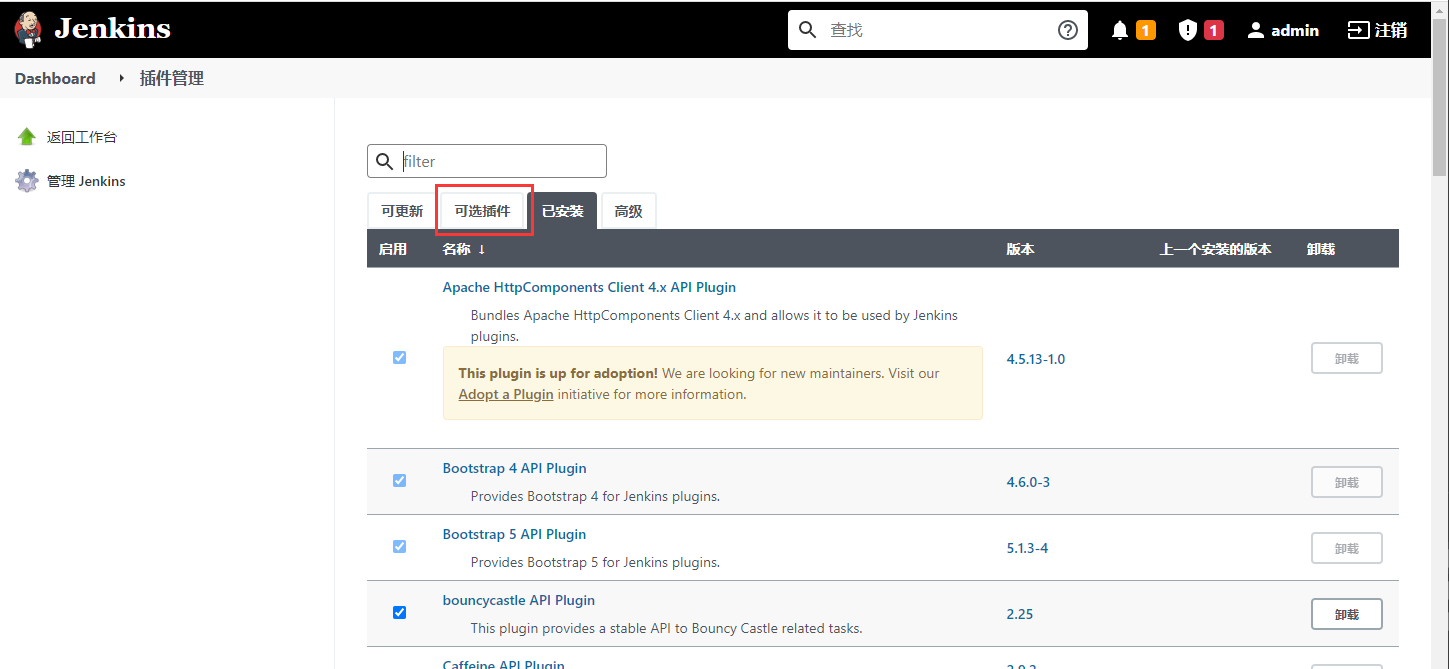The height and width of the screenshot is (669, 1449).
Task: Click text 'Provides Bootstrap 4 for Jenkins plugins.'
Action: pos(595,496)
